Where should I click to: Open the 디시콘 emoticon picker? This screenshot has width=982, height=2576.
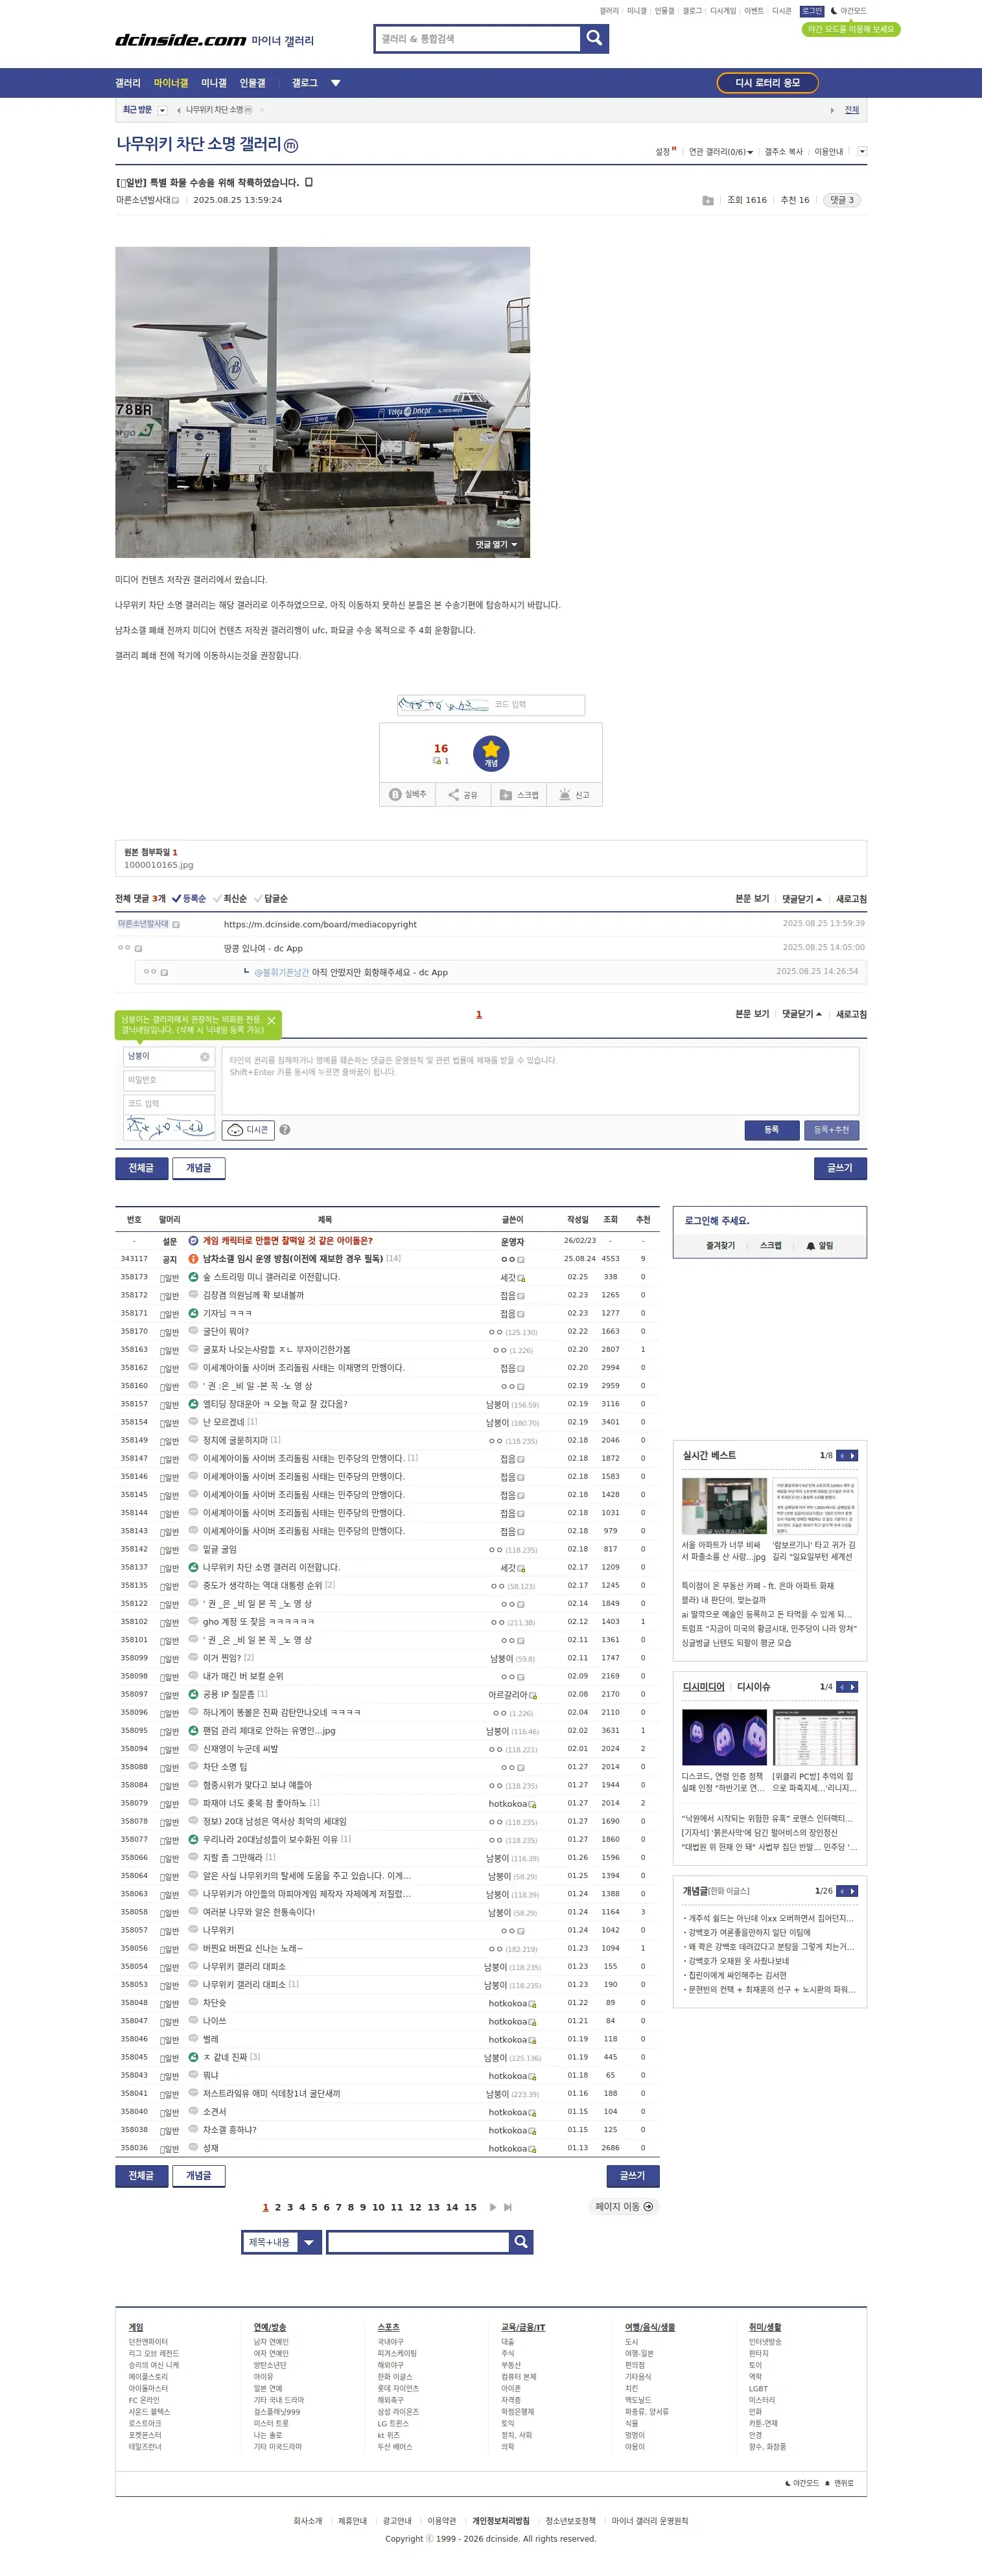[248, 1130]
